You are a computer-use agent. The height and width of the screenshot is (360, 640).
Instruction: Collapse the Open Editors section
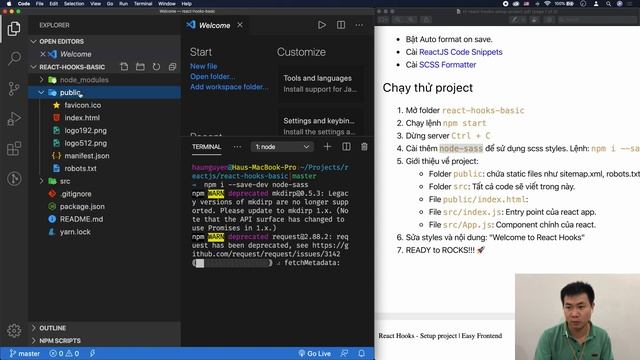33,41
